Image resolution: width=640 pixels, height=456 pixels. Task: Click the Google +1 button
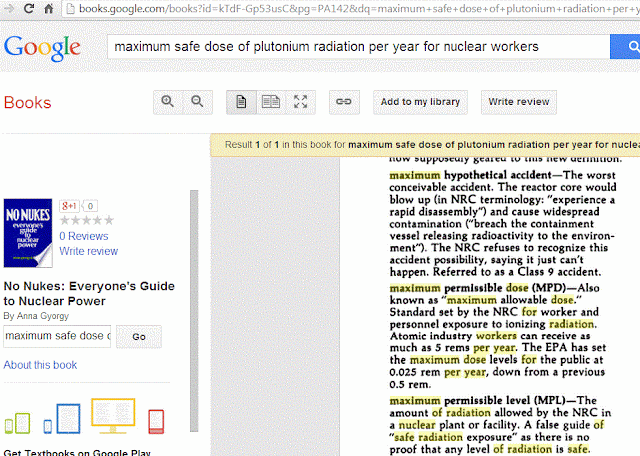pos(69,206)
